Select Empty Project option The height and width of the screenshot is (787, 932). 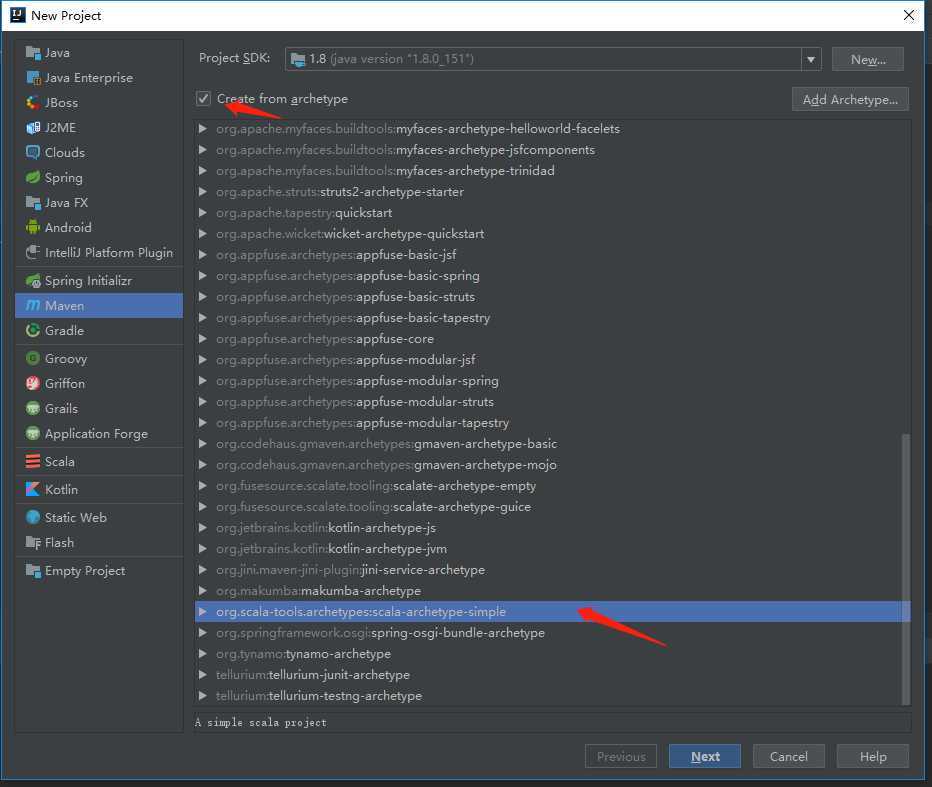coord(99,571)
